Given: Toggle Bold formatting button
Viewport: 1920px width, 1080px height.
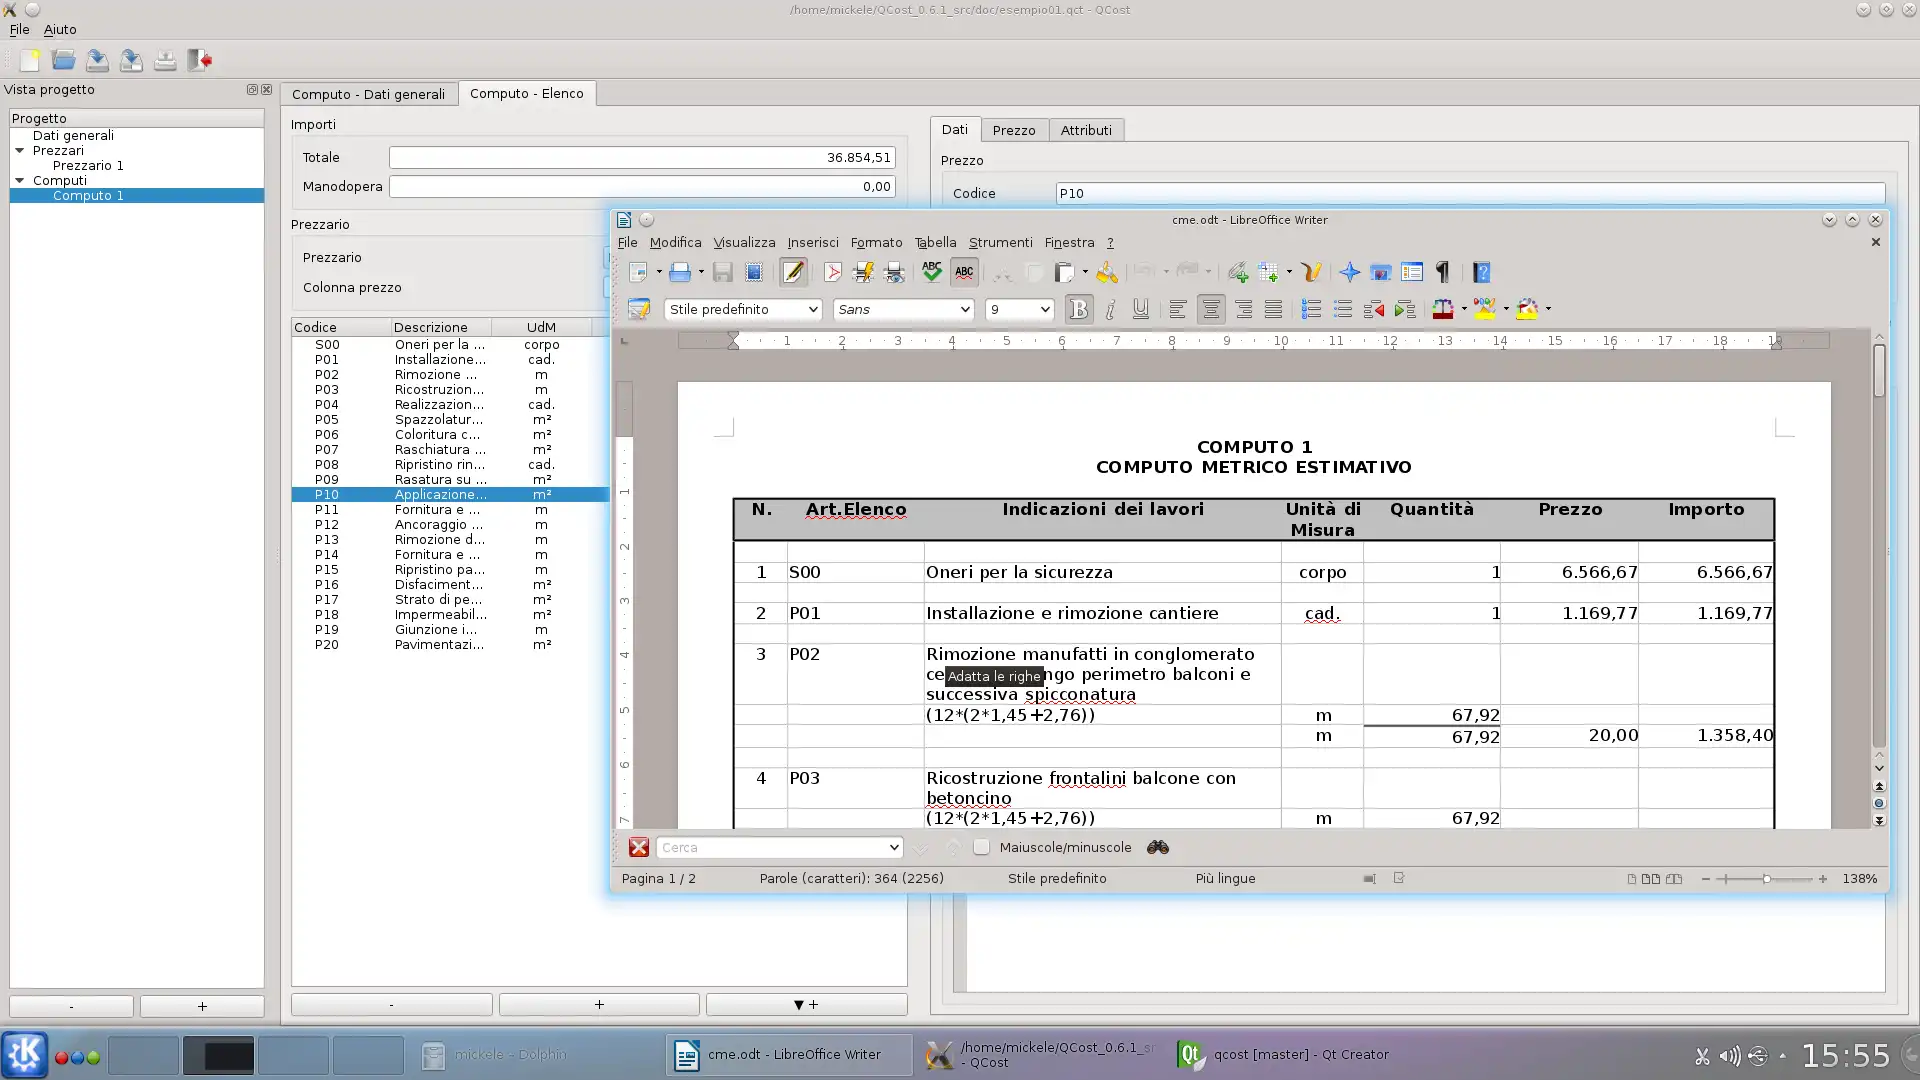Looking at the screenshot, I should (x=1078, y=310).
